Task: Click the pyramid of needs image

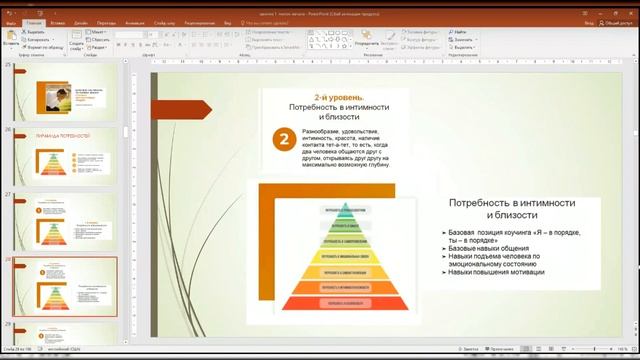Action: [x=345, y=256]
